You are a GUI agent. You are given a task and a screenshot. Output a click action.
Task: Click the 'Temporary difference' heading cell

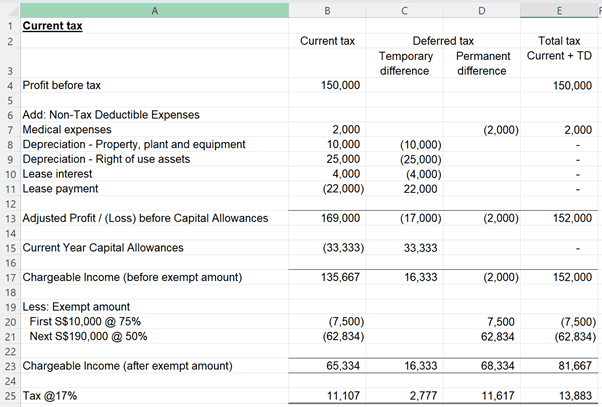tap(405, 63)
